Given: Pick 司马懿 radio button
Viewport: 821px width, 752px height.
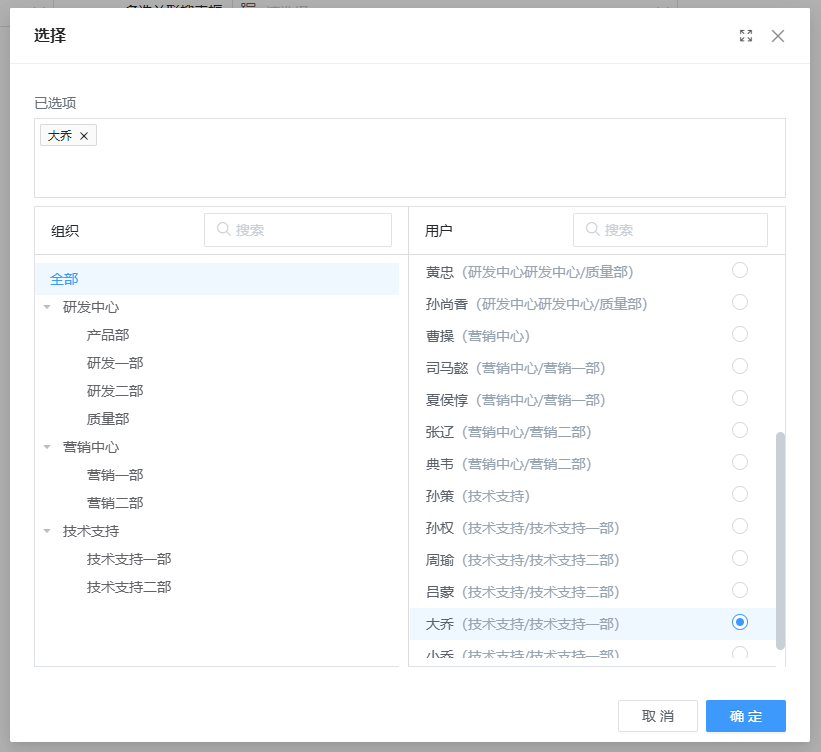Looking at the screenshot, I should click(x=740, y=366).
